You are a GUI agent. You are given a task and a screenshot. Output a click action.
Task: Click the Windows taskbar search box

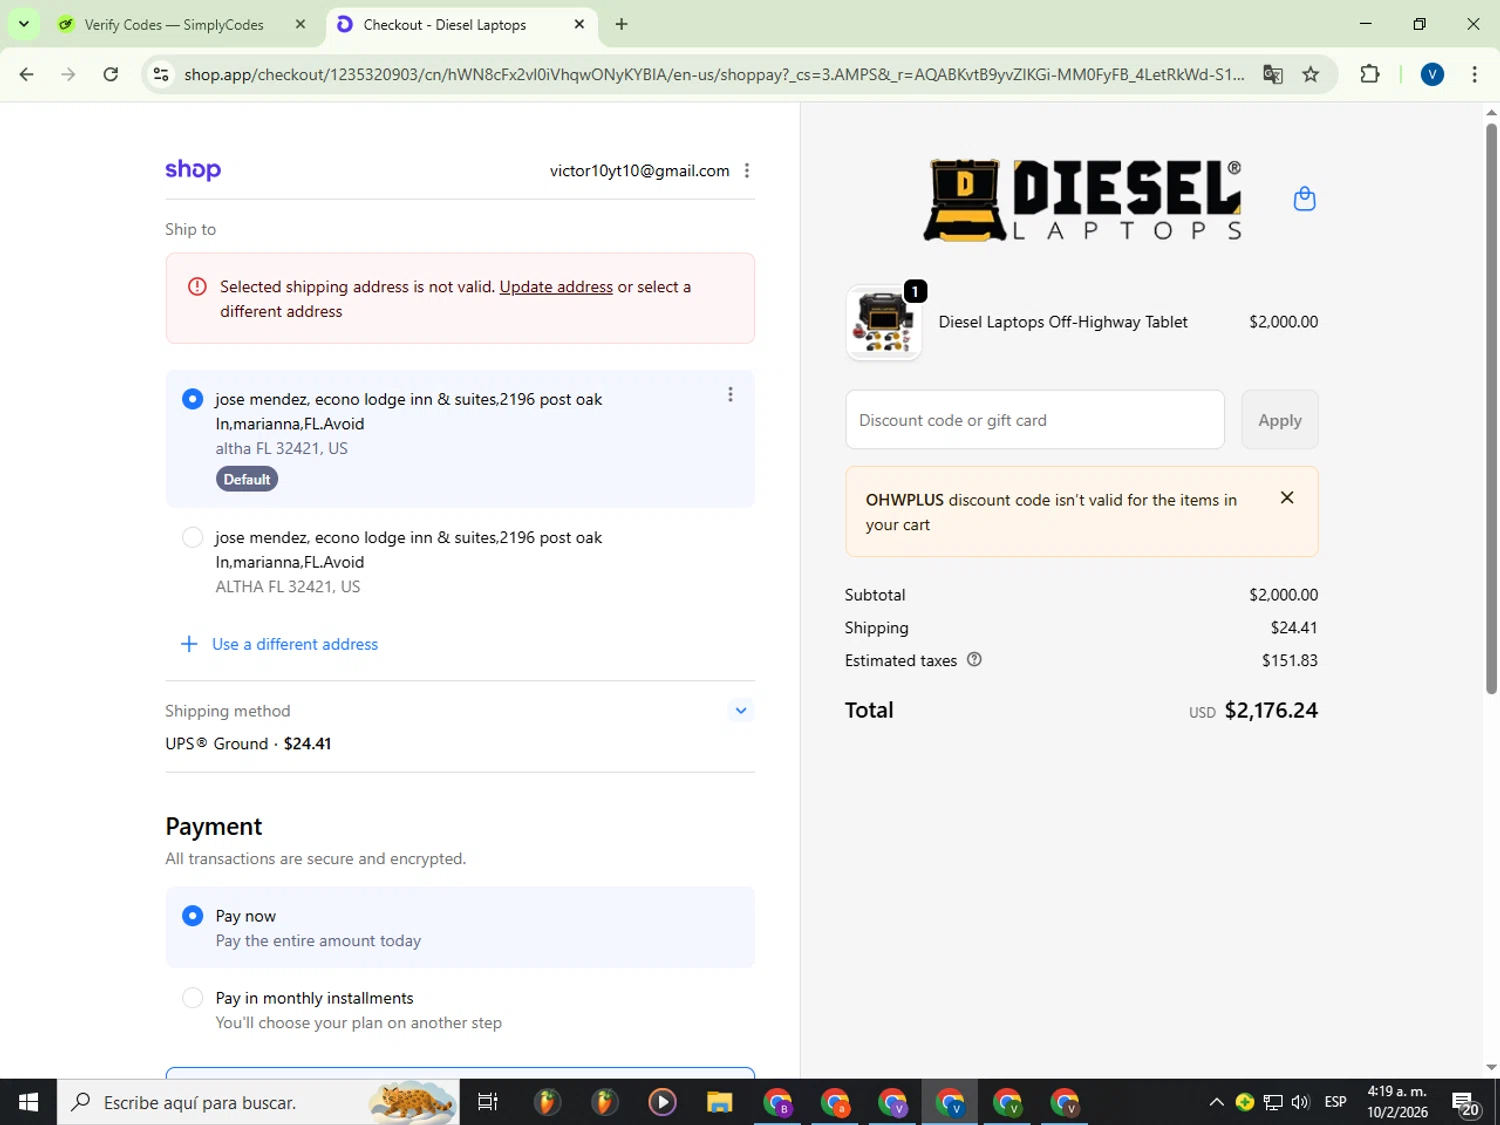tap(258, 1102)
